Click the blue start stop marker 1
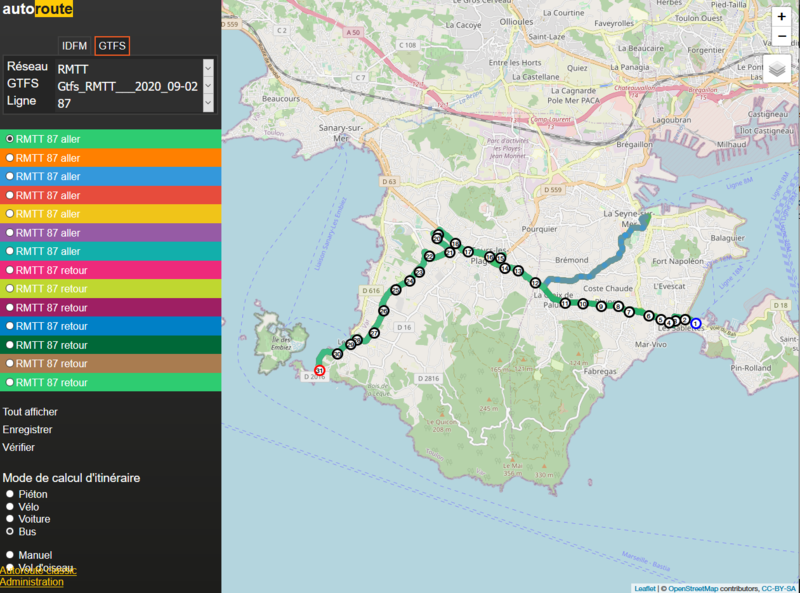Image resolution: width=800 pixels, height=593 pixels. tap(696, 323)
